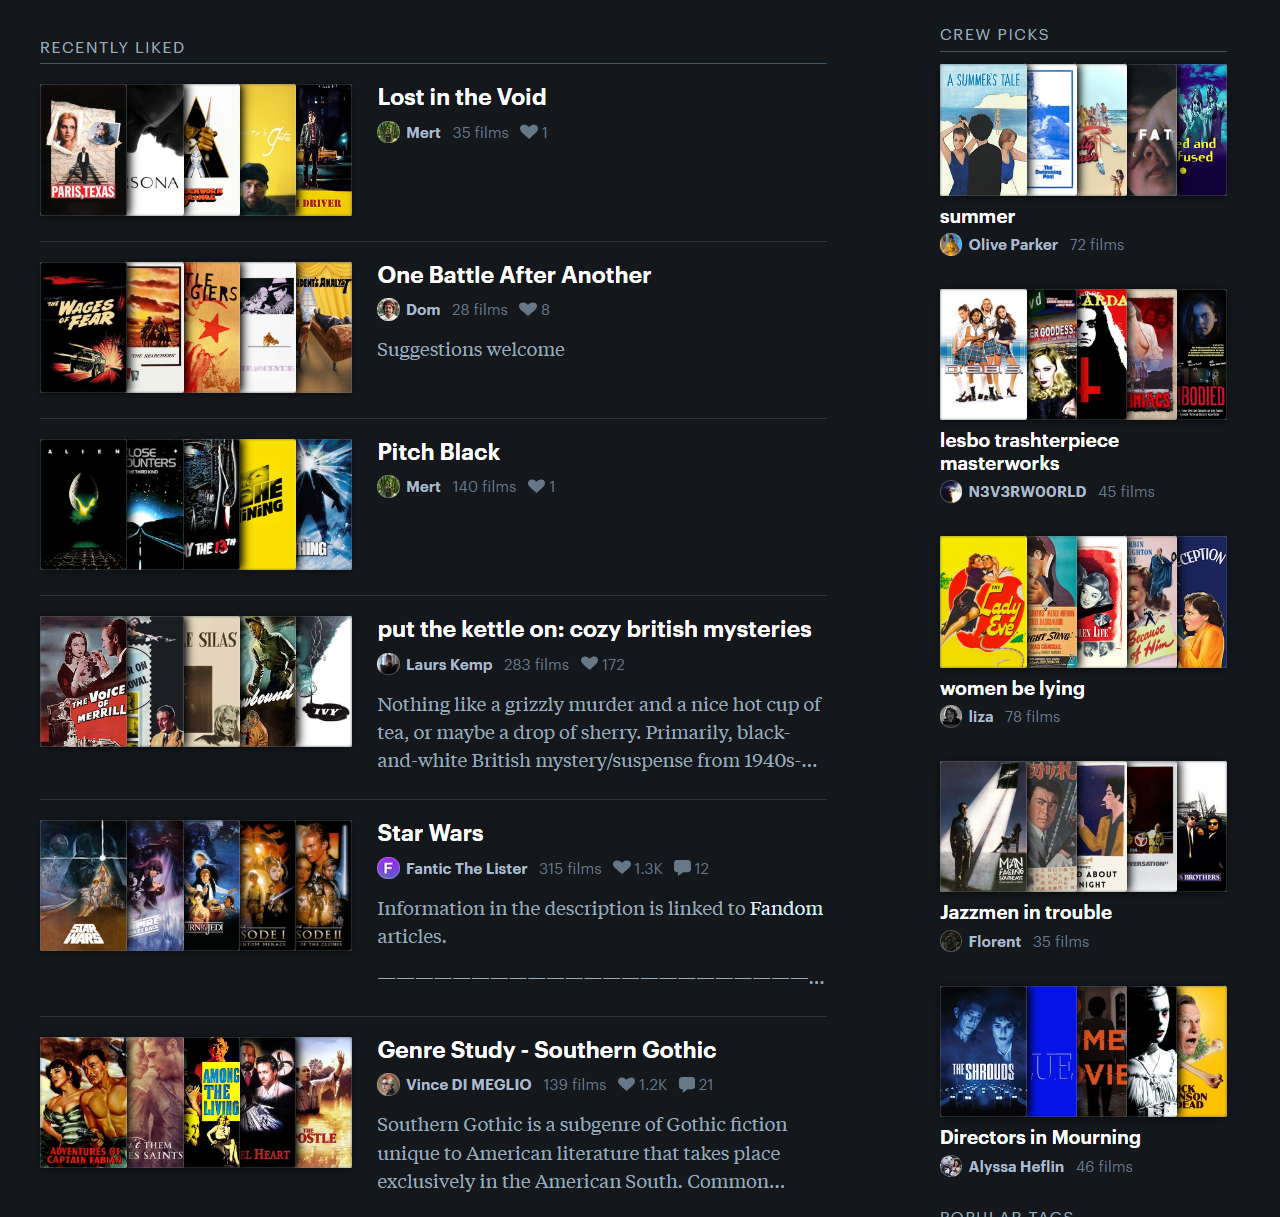The width and height of the screenshot is (1280, 1217).
Task: Click the CREW PICKS section heading
Action: click(x=994, y=34)
